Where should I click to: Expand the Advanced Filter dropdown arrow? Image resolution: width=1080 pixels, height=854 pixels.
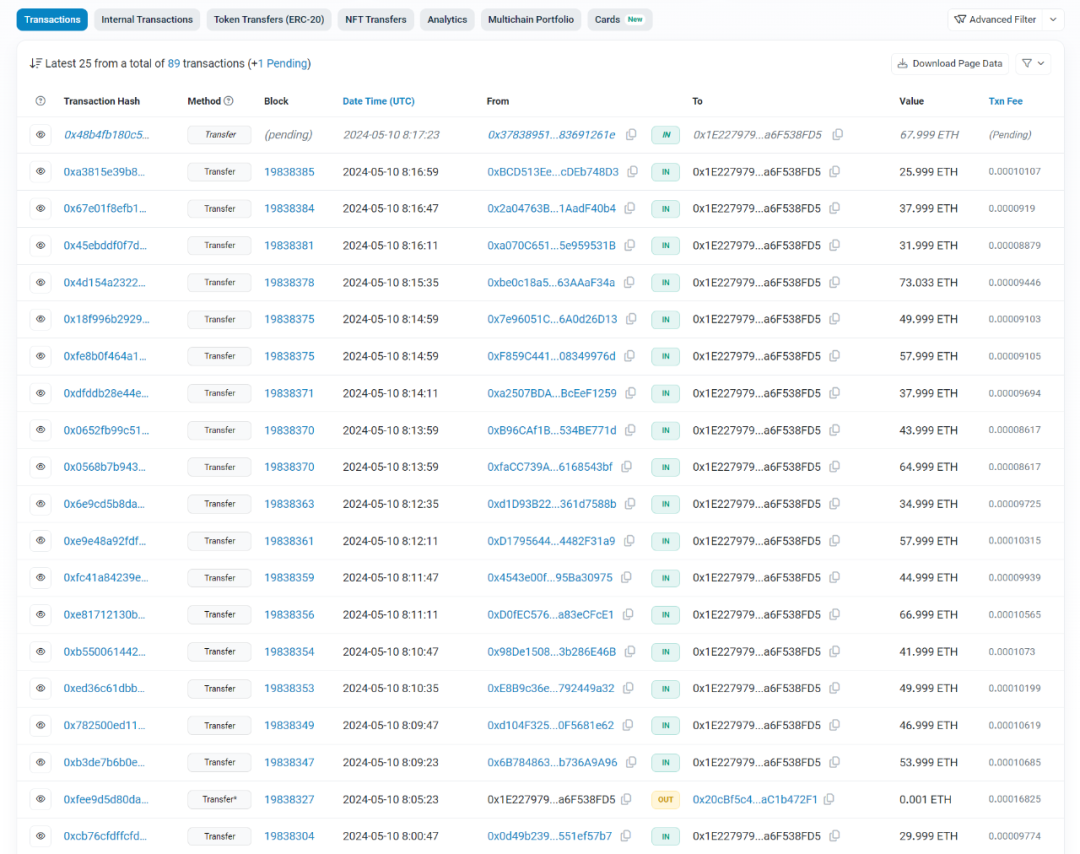pos(1054,19)
